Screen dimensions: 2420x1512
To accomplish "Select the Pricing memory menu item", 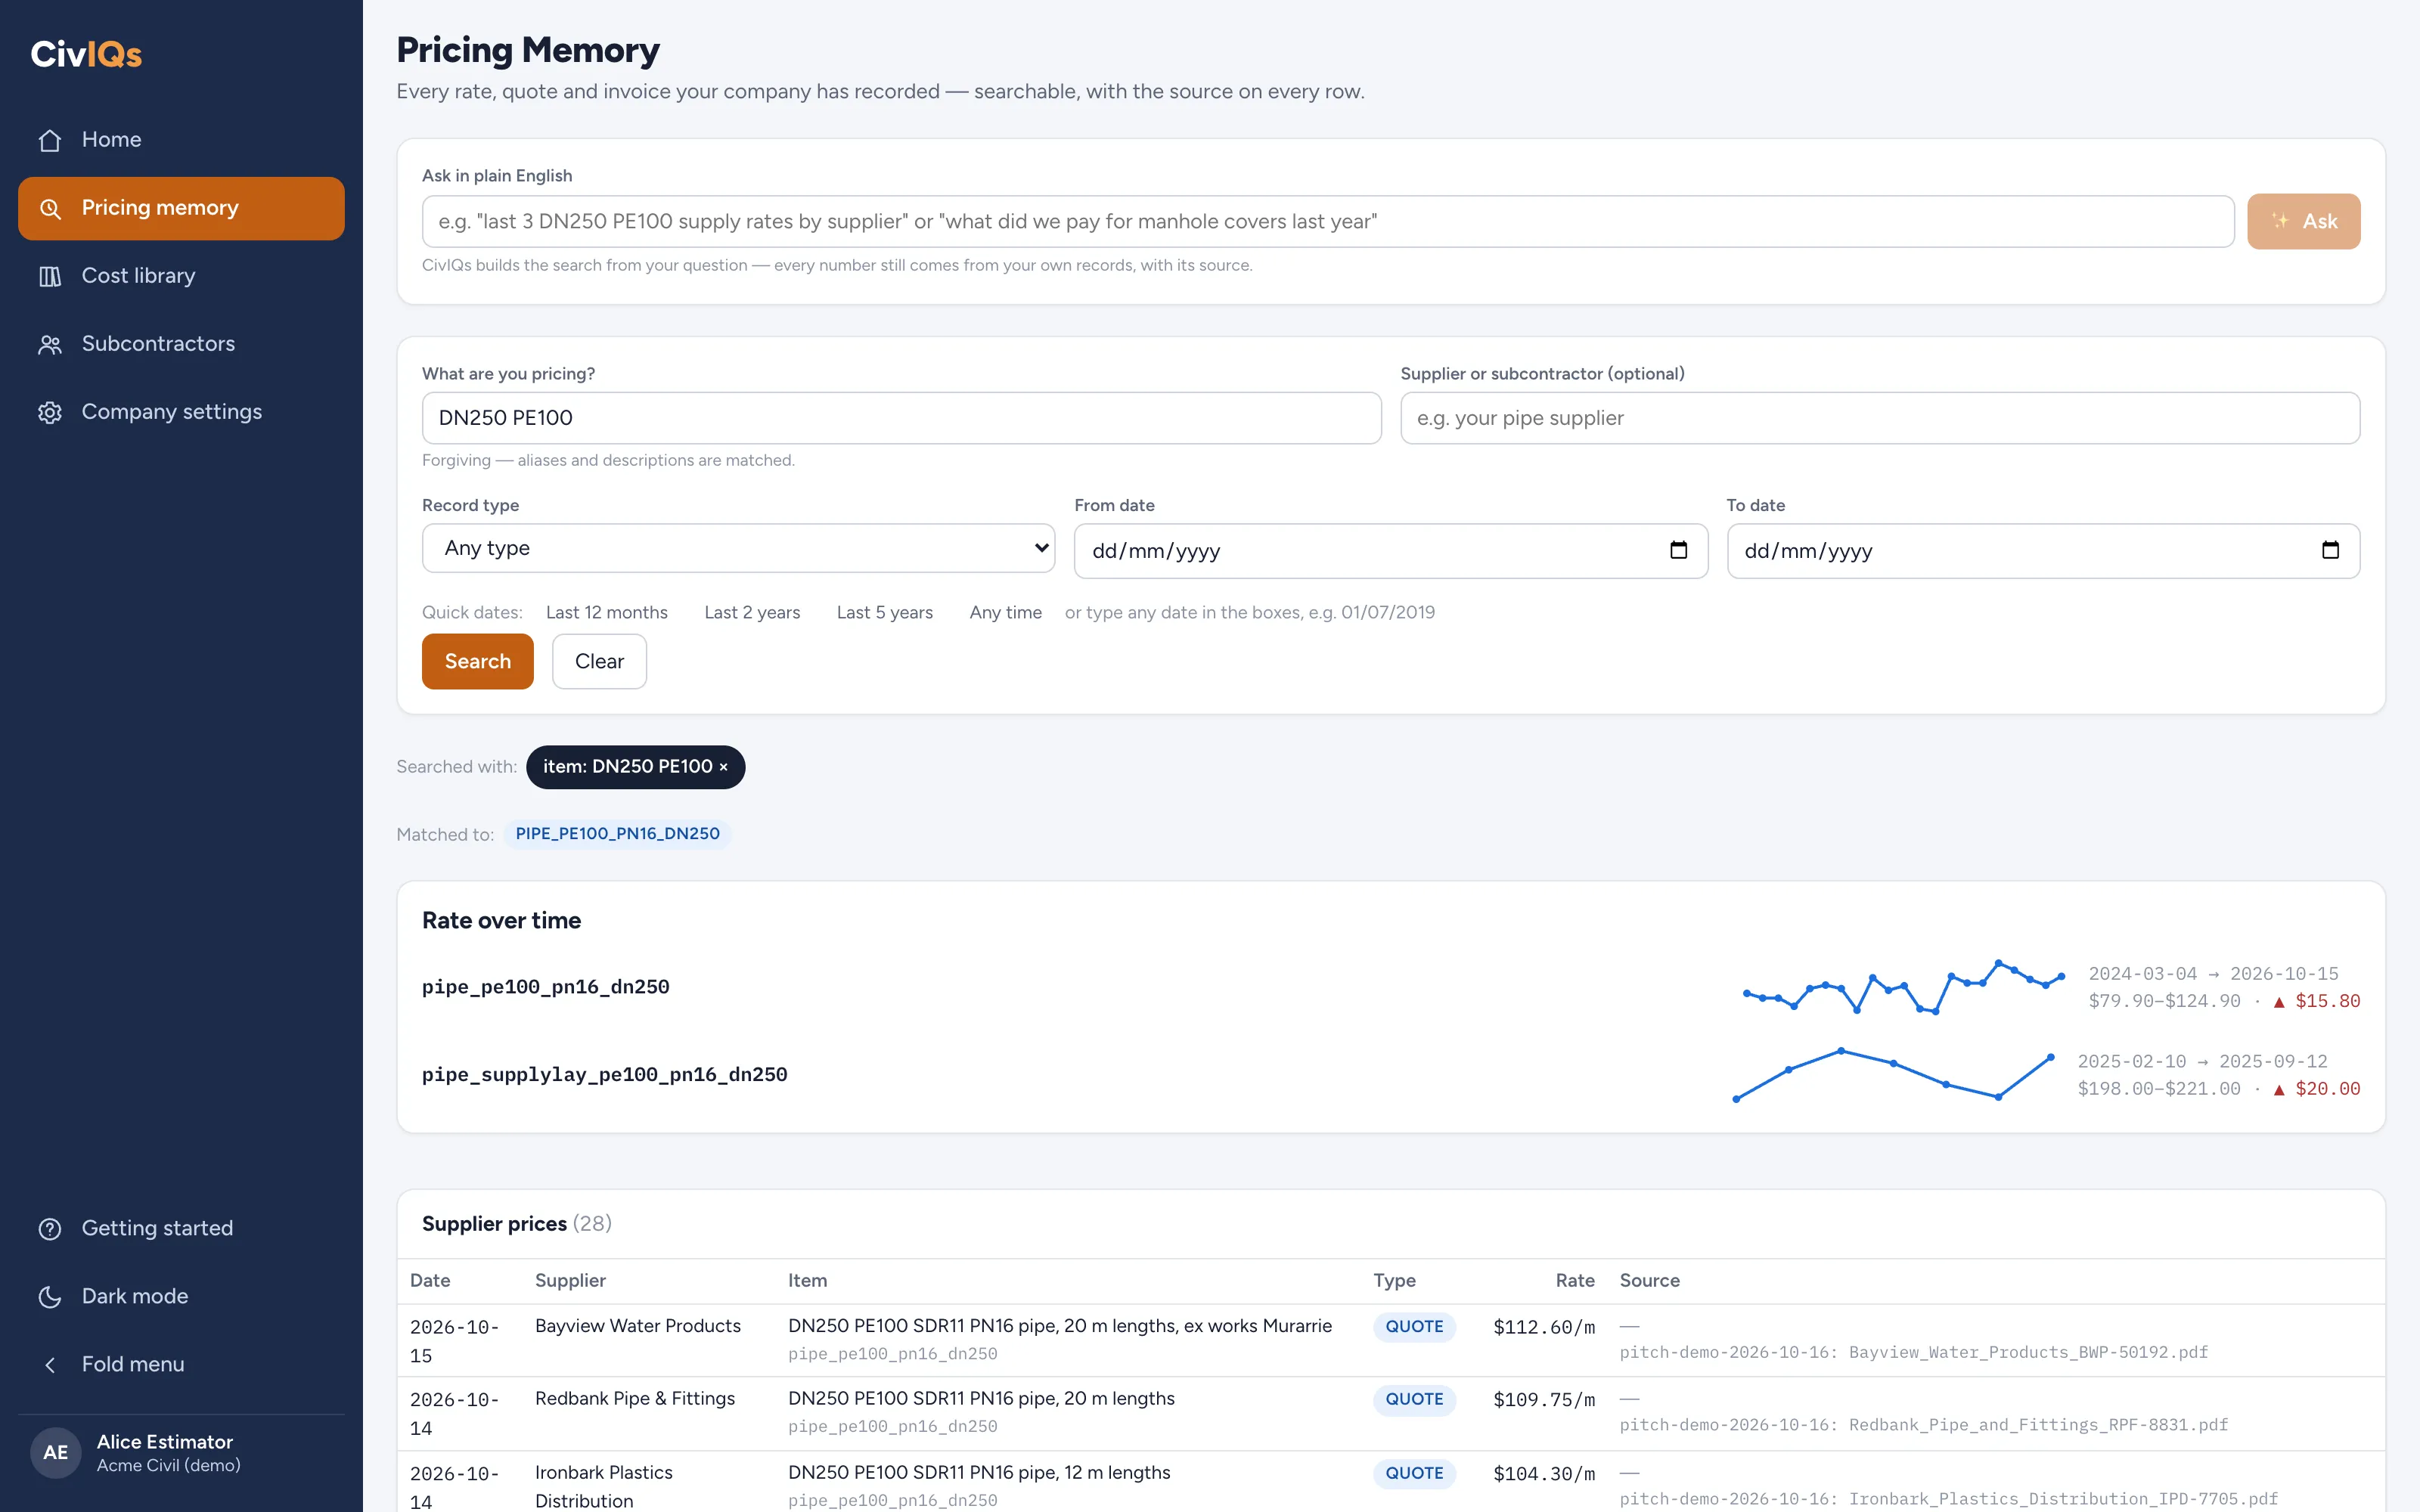I will 181,208.
